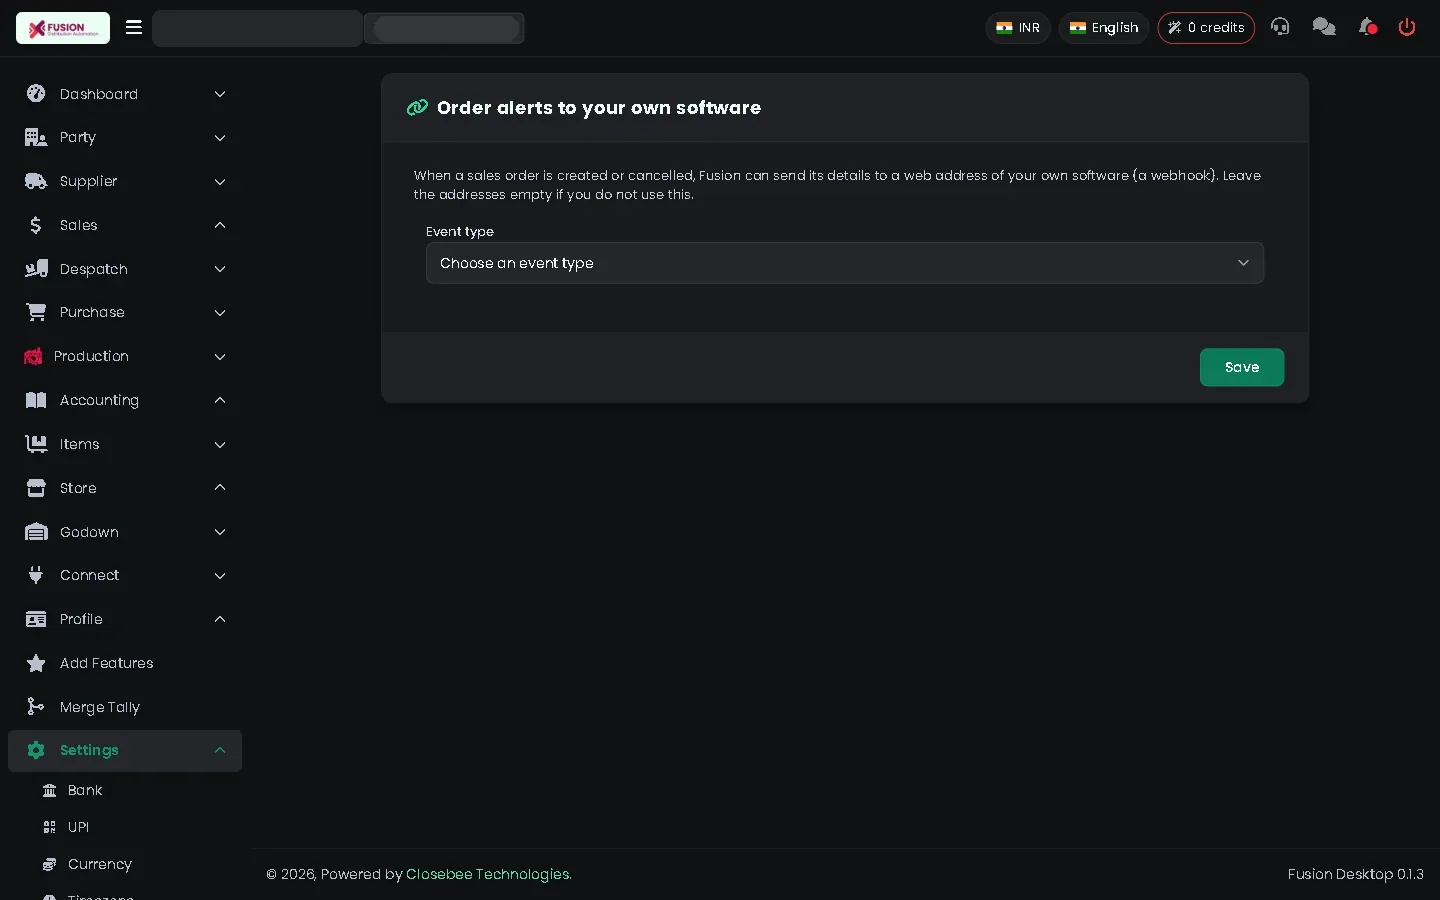
Task: Expand the Godown menu chevron
Action: [x=220, y=532]
